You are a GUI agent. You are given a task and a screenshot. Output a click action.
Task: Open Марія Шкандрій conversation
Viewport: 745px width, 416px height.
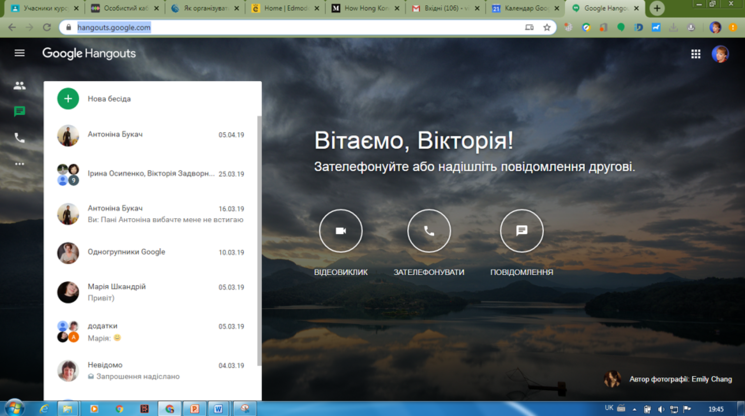pyautogui.click(x=152, y=292)
